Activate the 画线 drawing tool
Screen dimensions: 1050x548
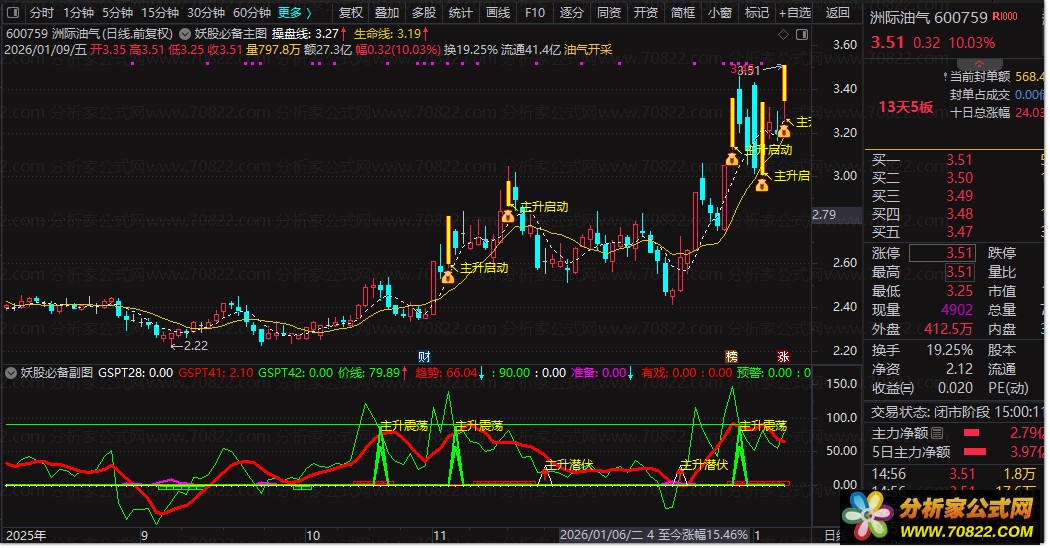tap(498, 13)
